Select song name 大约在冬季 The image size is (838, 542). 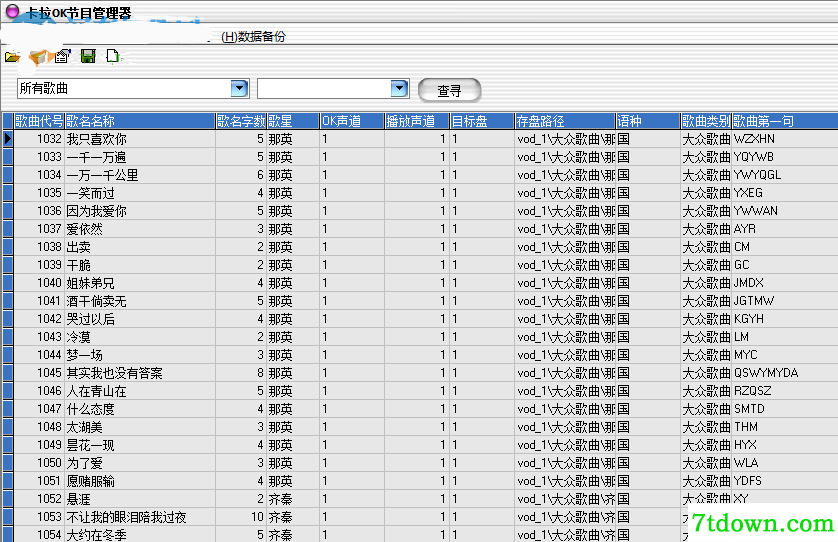pos(97,535)
